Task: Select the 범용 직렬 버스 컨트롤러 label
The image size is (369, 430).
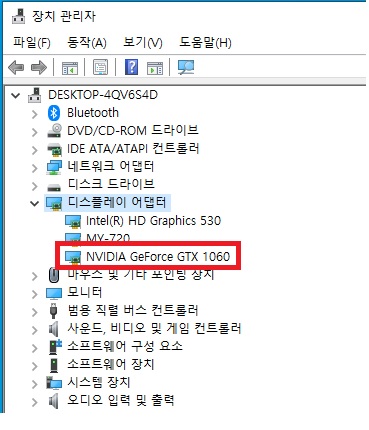Action: (133, 310)
